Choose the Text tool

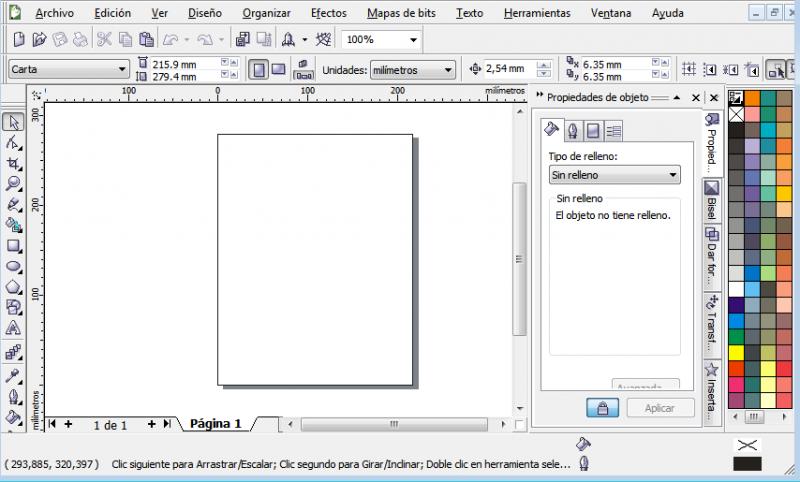point(14,327)
